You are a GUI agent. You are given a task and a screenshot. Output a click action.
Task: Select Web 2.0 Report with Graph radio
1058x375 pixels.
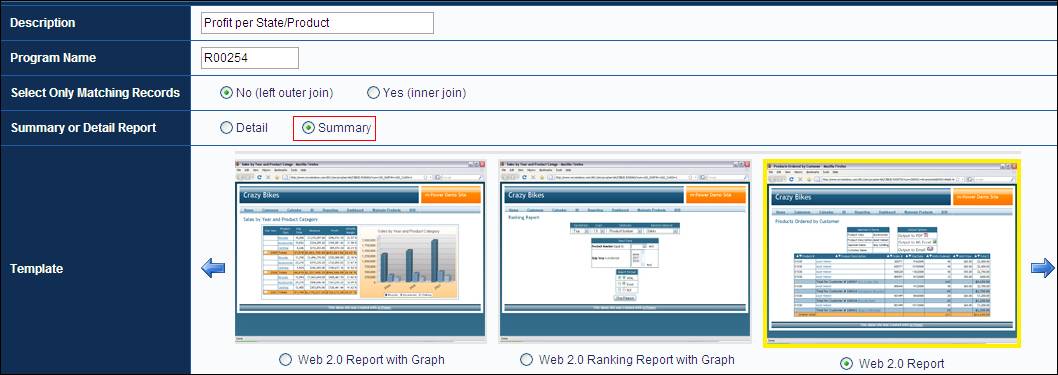coord(285,359)
